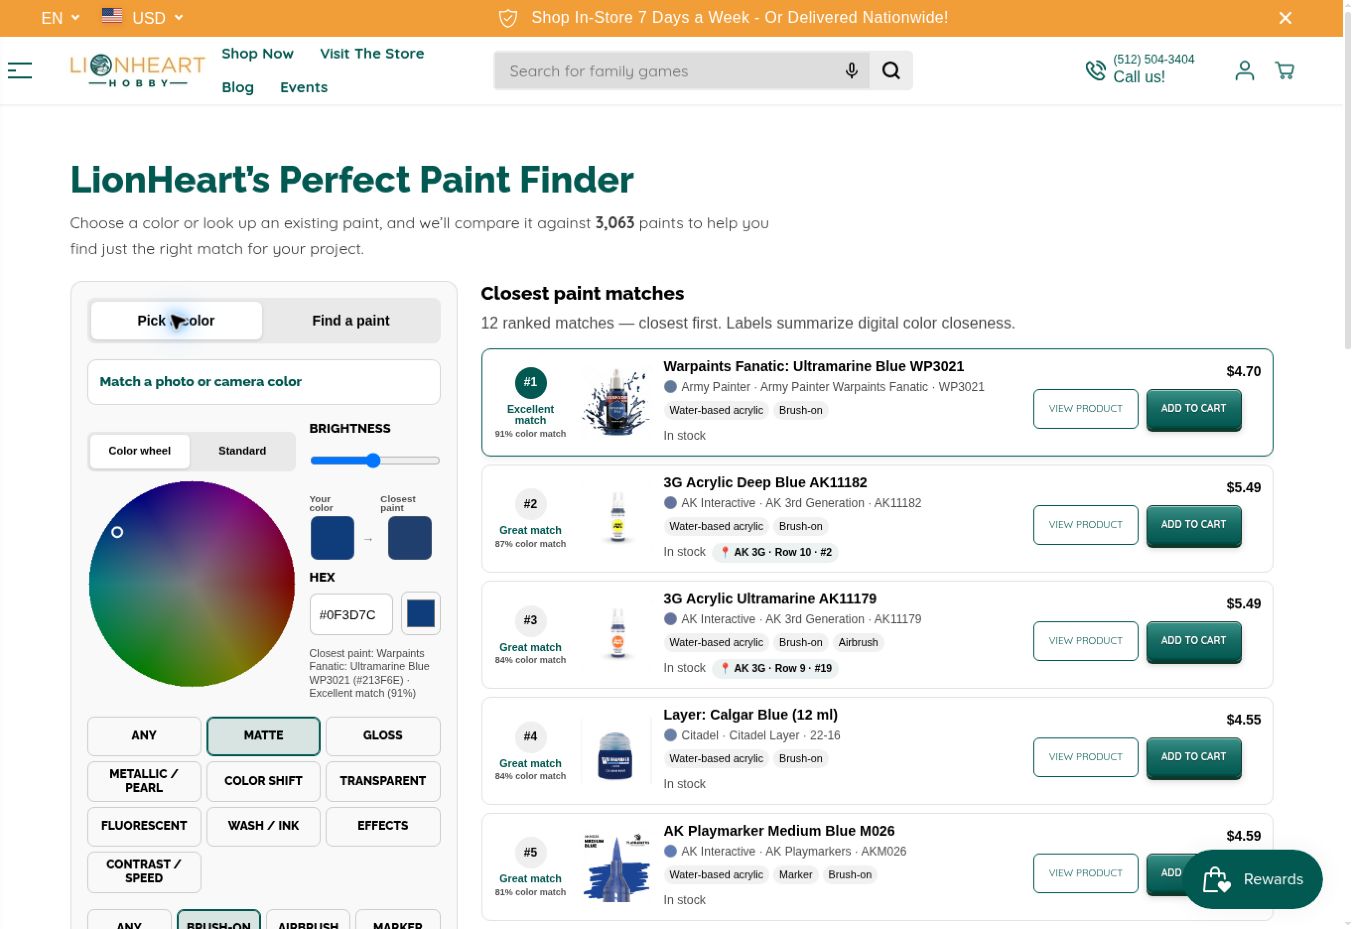The image size is (1353, 929).
Task: Add 3G Acrylic Deep Blue to cart
Action: (1193, 525)
